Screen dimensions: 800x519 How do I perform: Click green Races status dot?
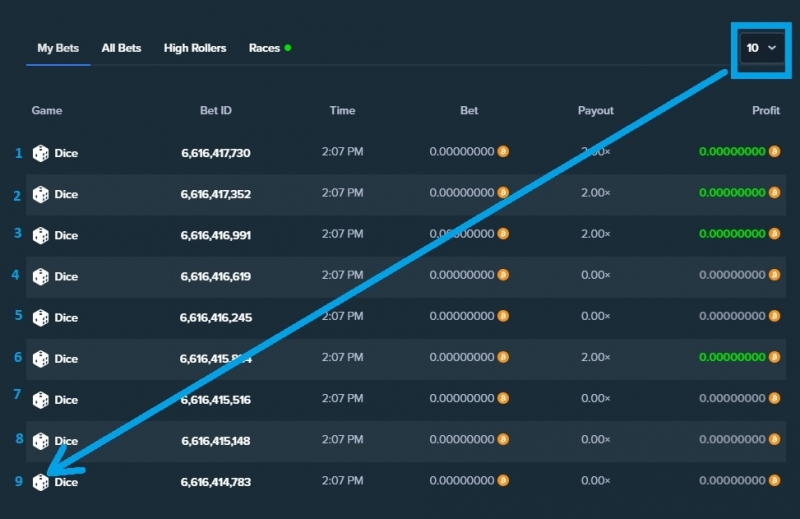coord(288,48)
